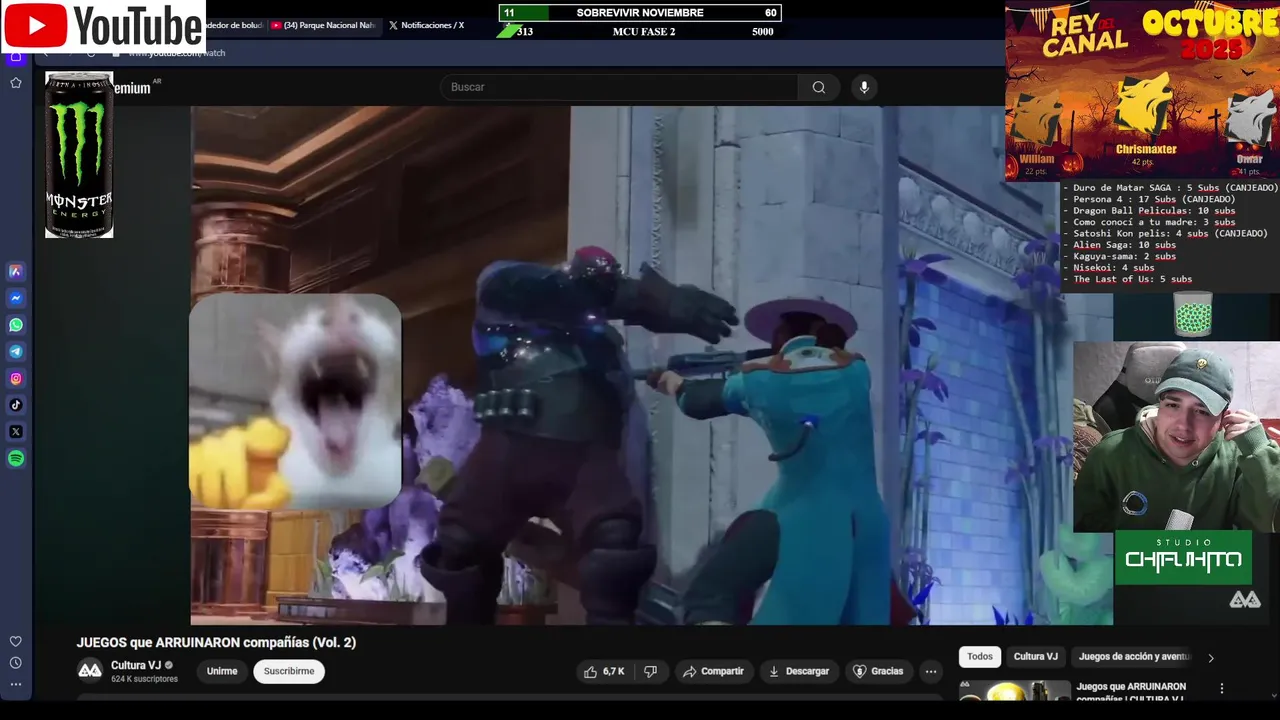Open Aria AI in the browser sidebar

click(x=16, y=271)
